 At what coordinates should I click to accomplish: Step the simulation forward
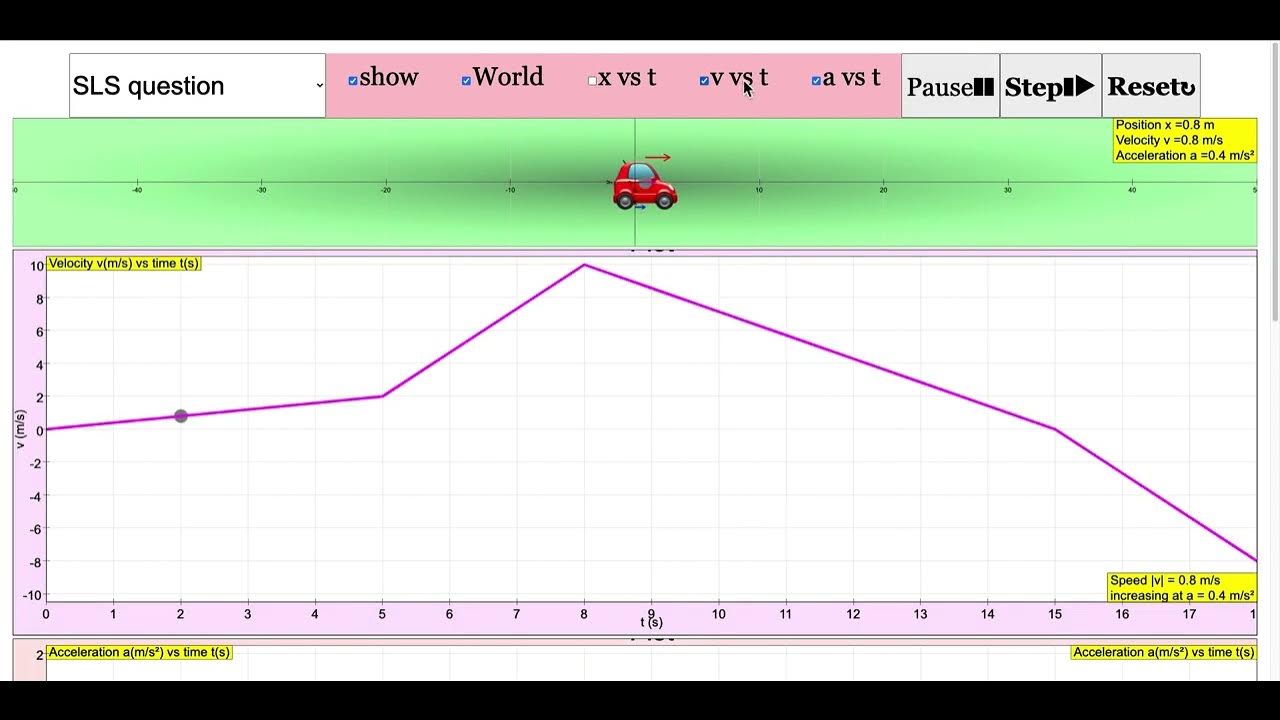click(x=1050, y=86)
